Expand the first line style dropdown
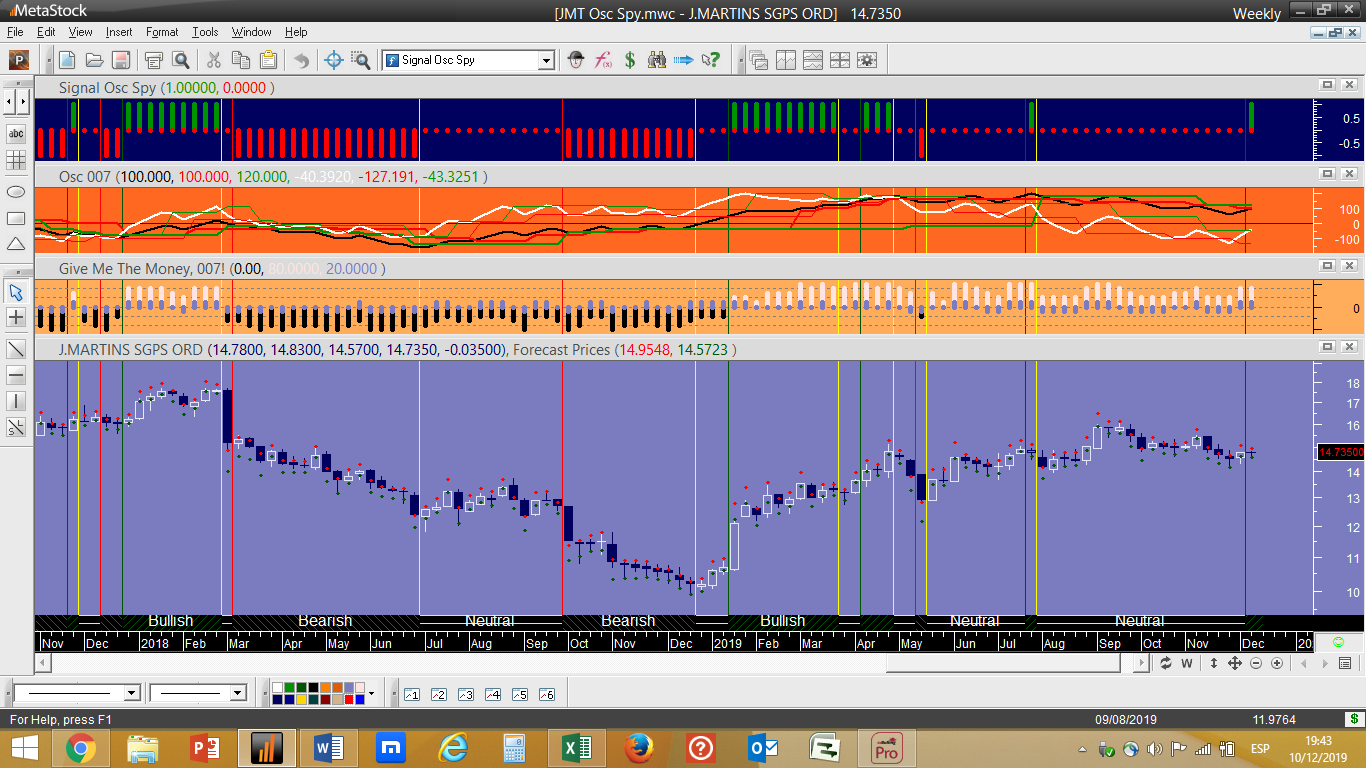 pos(131,693)
